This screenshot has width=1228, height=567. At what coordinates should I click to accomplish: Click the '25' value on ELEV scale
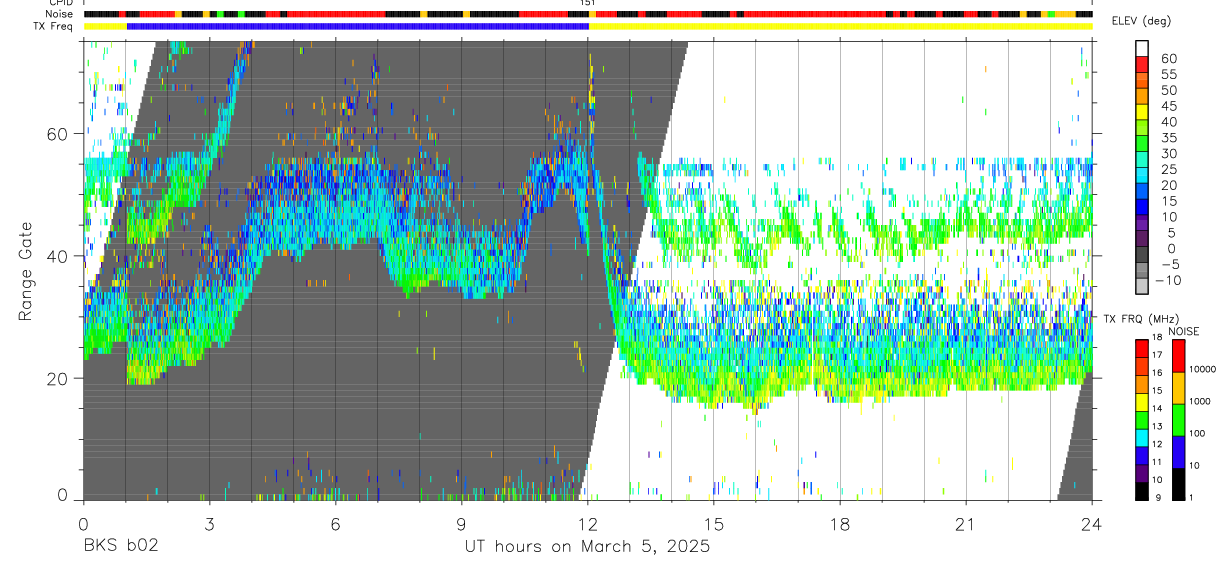[1167, 170]
